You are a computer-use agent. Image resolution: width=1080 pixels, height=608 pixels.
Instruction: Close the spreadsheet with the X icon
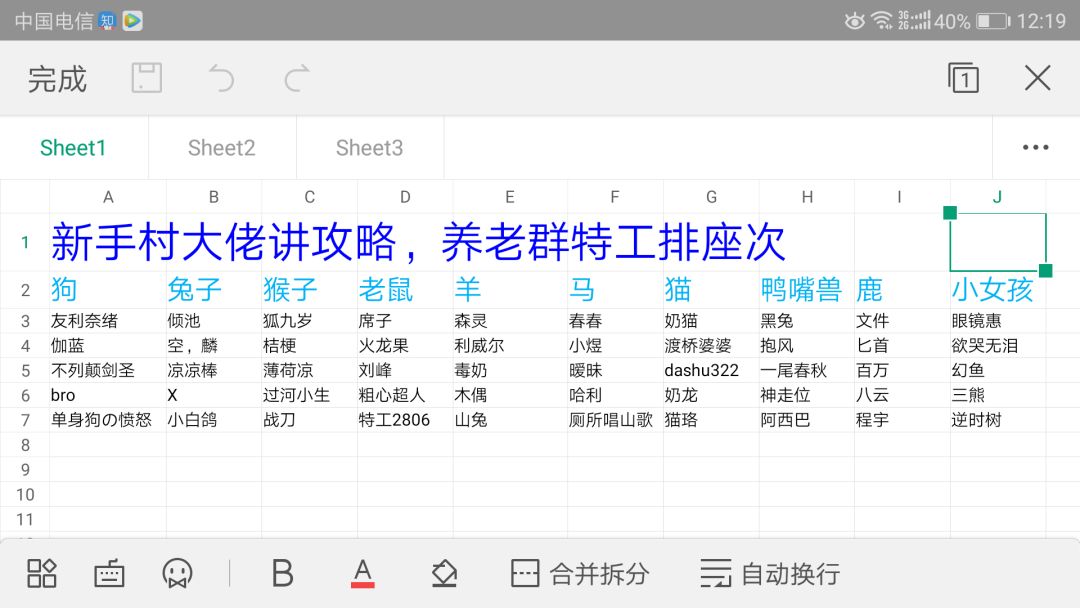point(1037,78)
